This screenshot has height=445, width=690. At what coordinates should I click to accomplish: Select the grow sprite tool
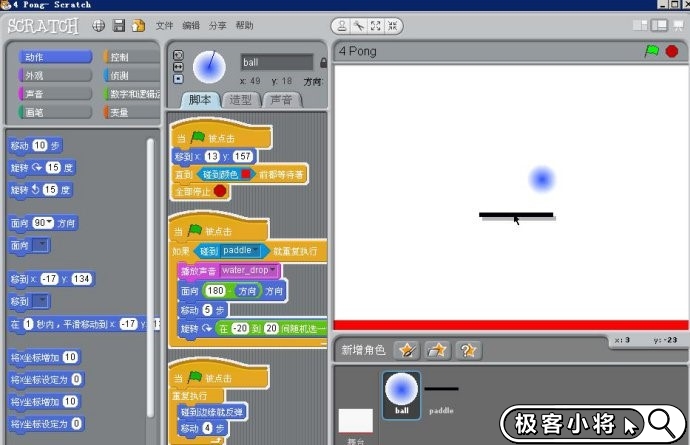click(375, 25)
